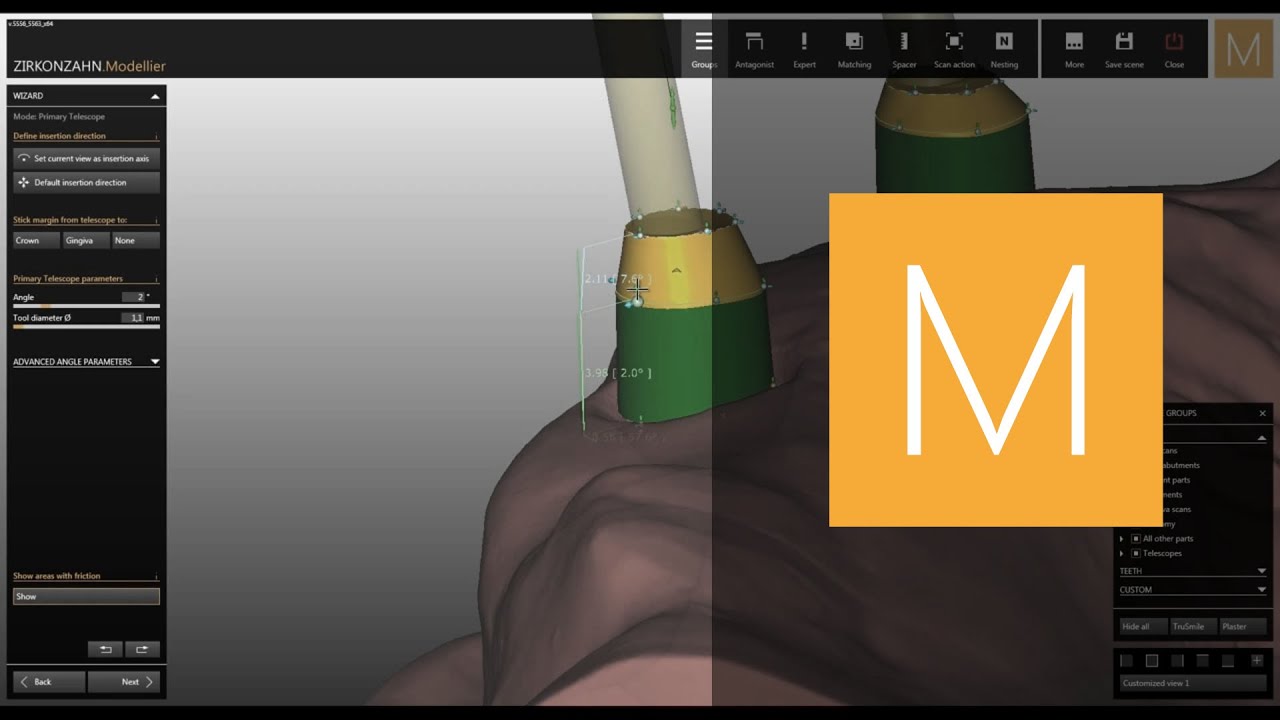The height and width of the screenshot is (720, 1280).
Task: Select the fourth view preset icon
Action: [1202, 661]
